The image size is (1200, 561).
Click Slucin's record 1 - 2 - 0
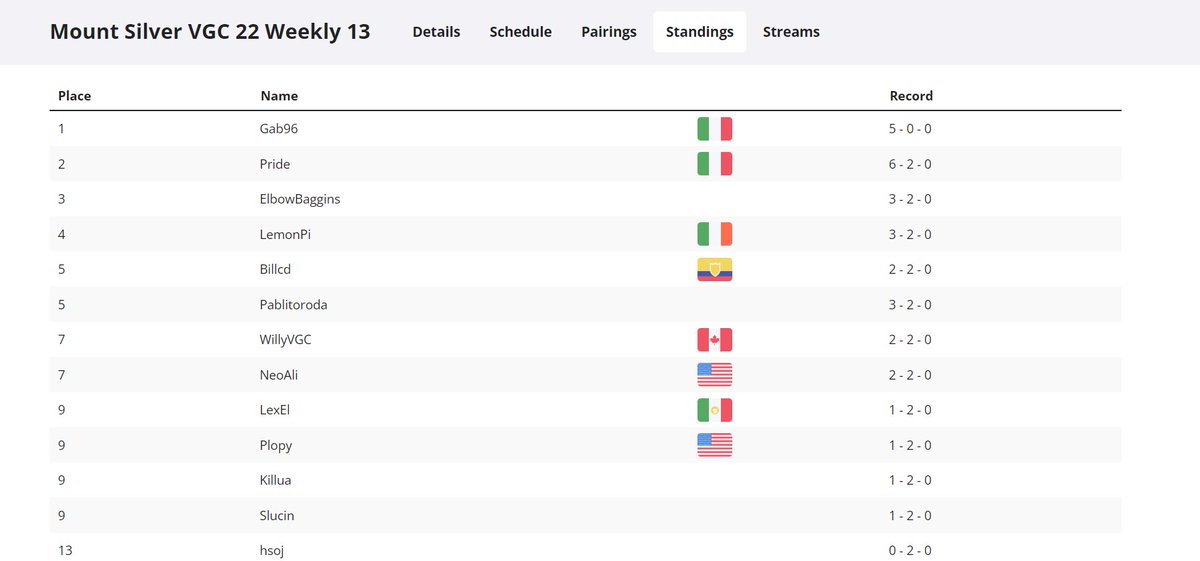(x=910, y=515)
